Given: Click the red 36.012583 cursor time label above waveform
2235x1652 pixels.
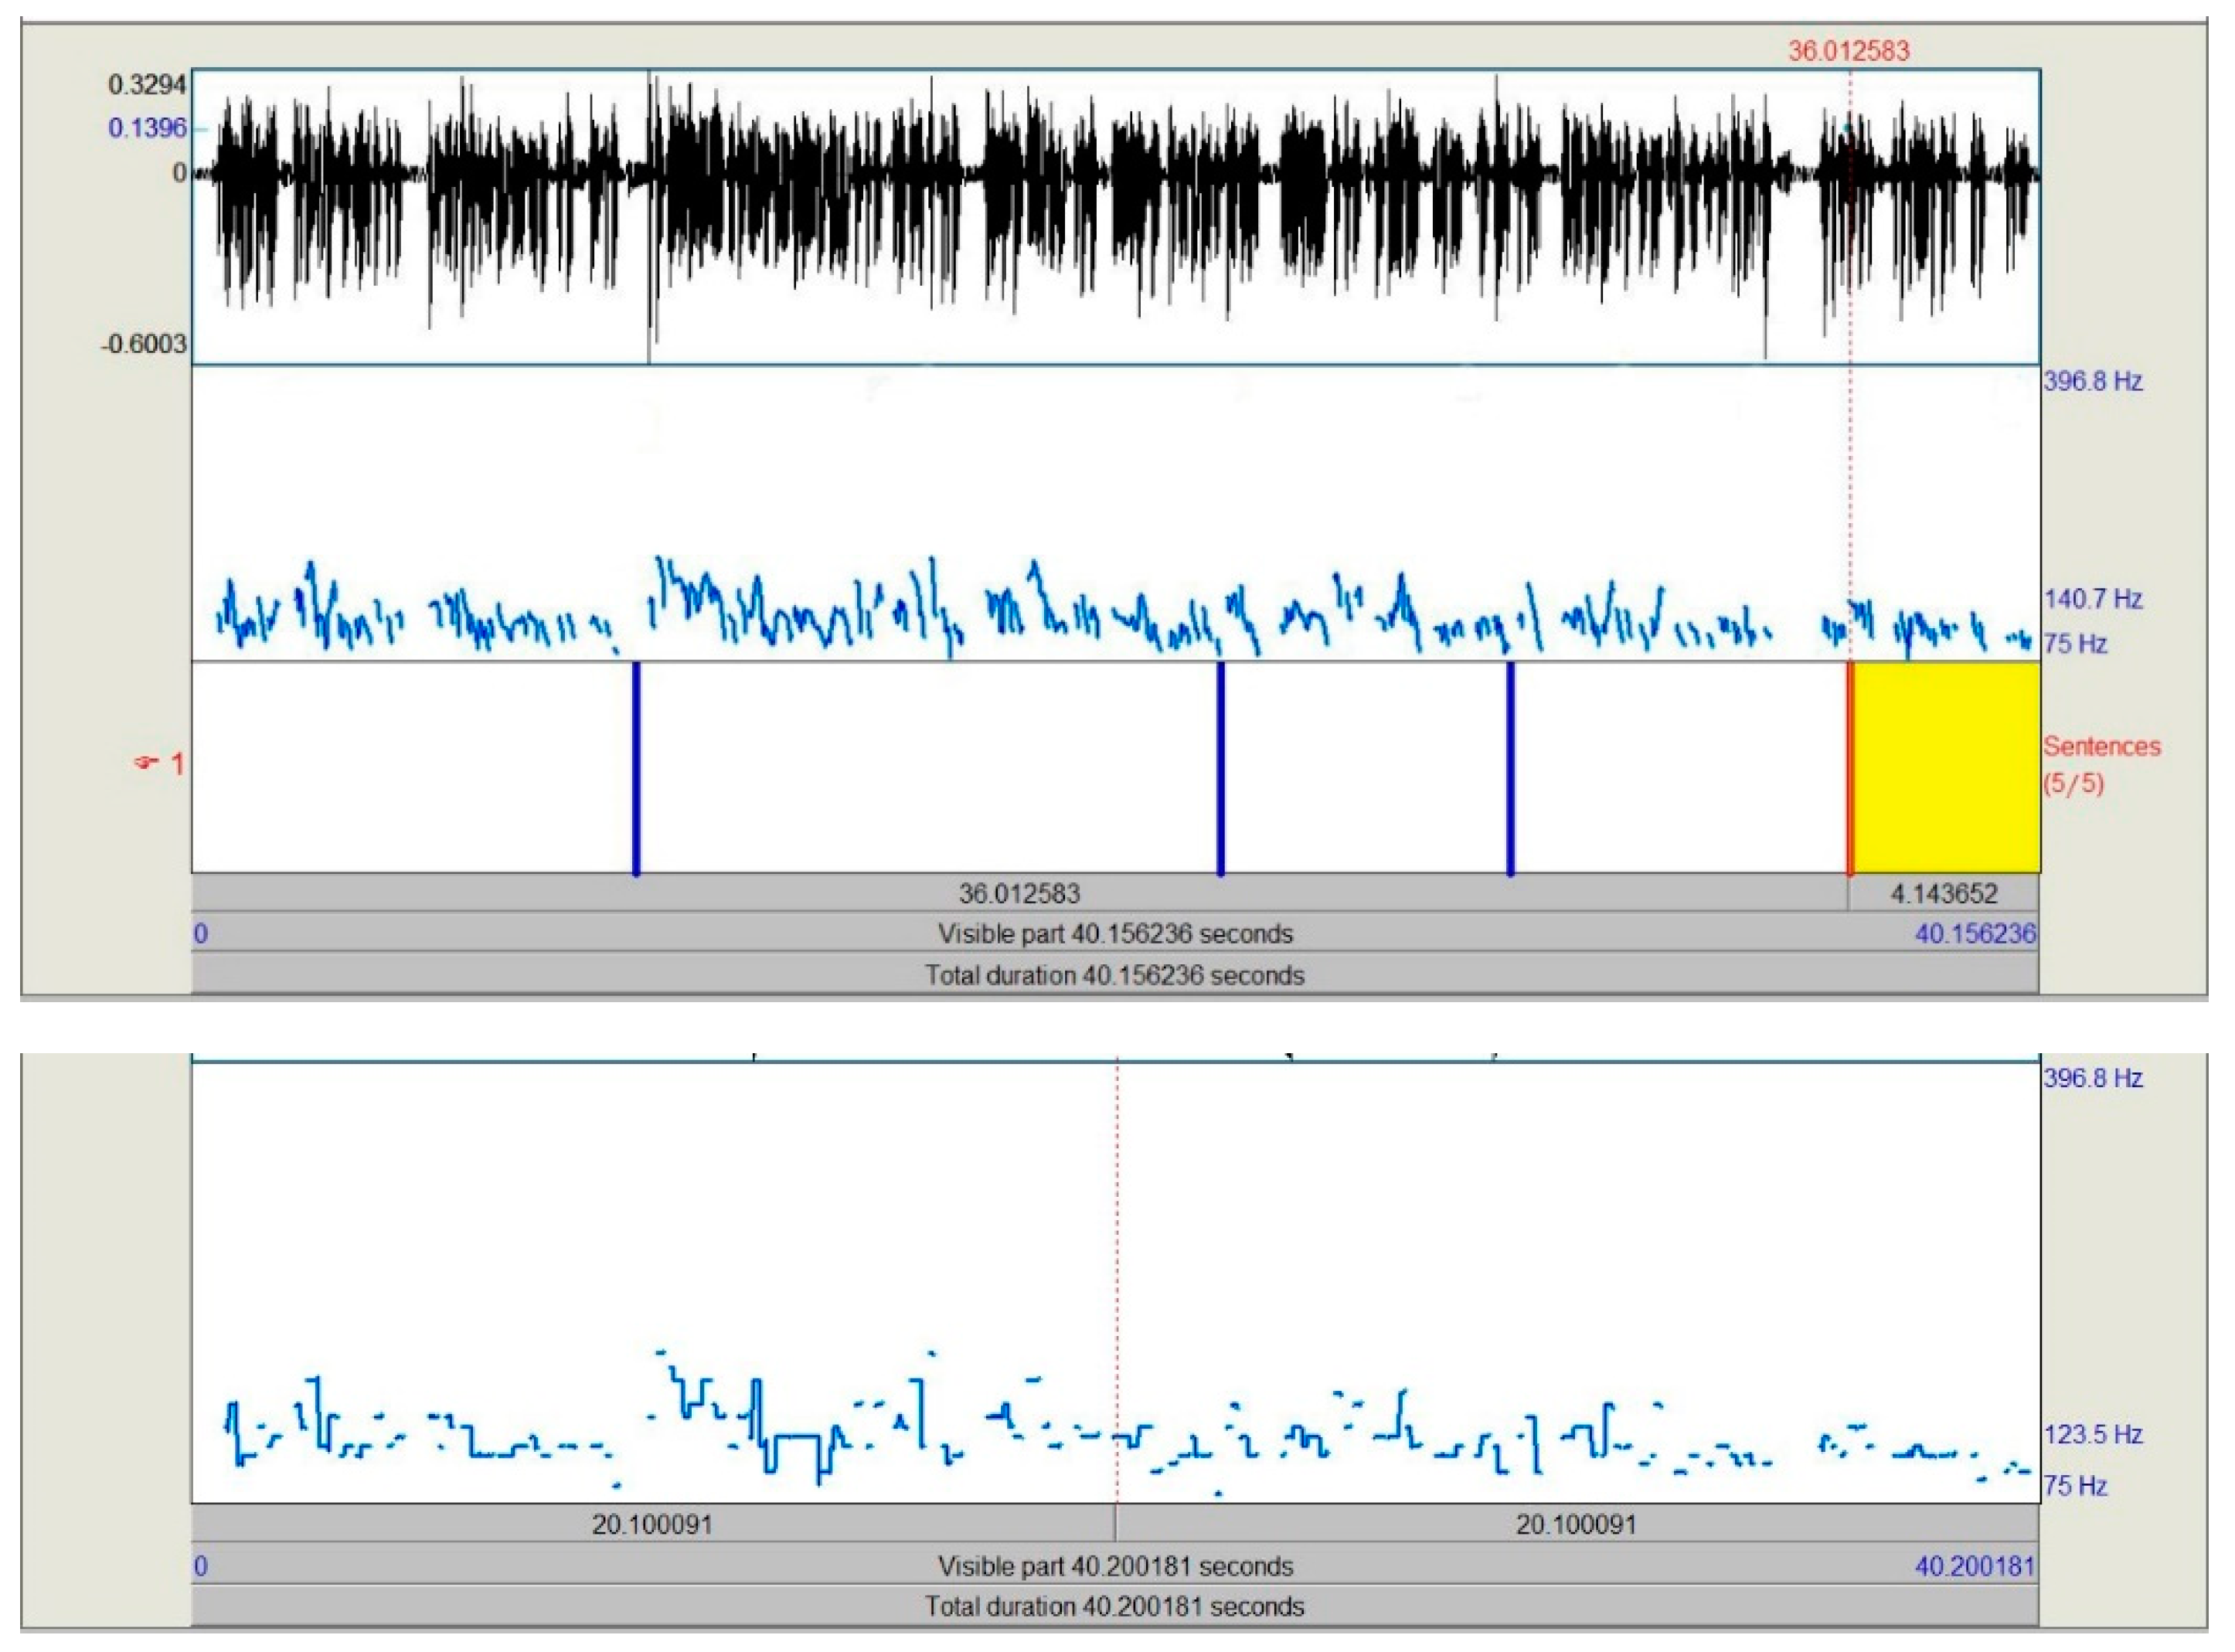Looking at the screenshot, I should pos(1849,51).
